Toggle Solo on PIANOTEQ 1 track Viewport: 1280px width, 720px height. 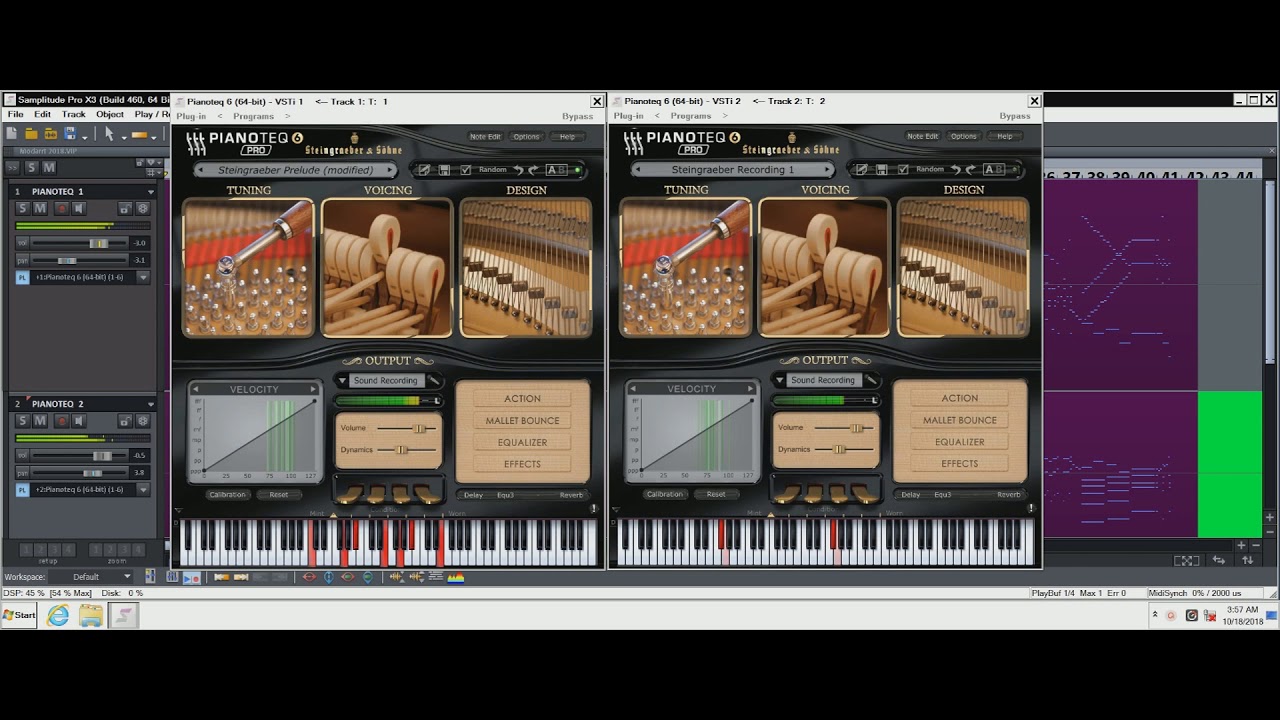click(22, 208)
